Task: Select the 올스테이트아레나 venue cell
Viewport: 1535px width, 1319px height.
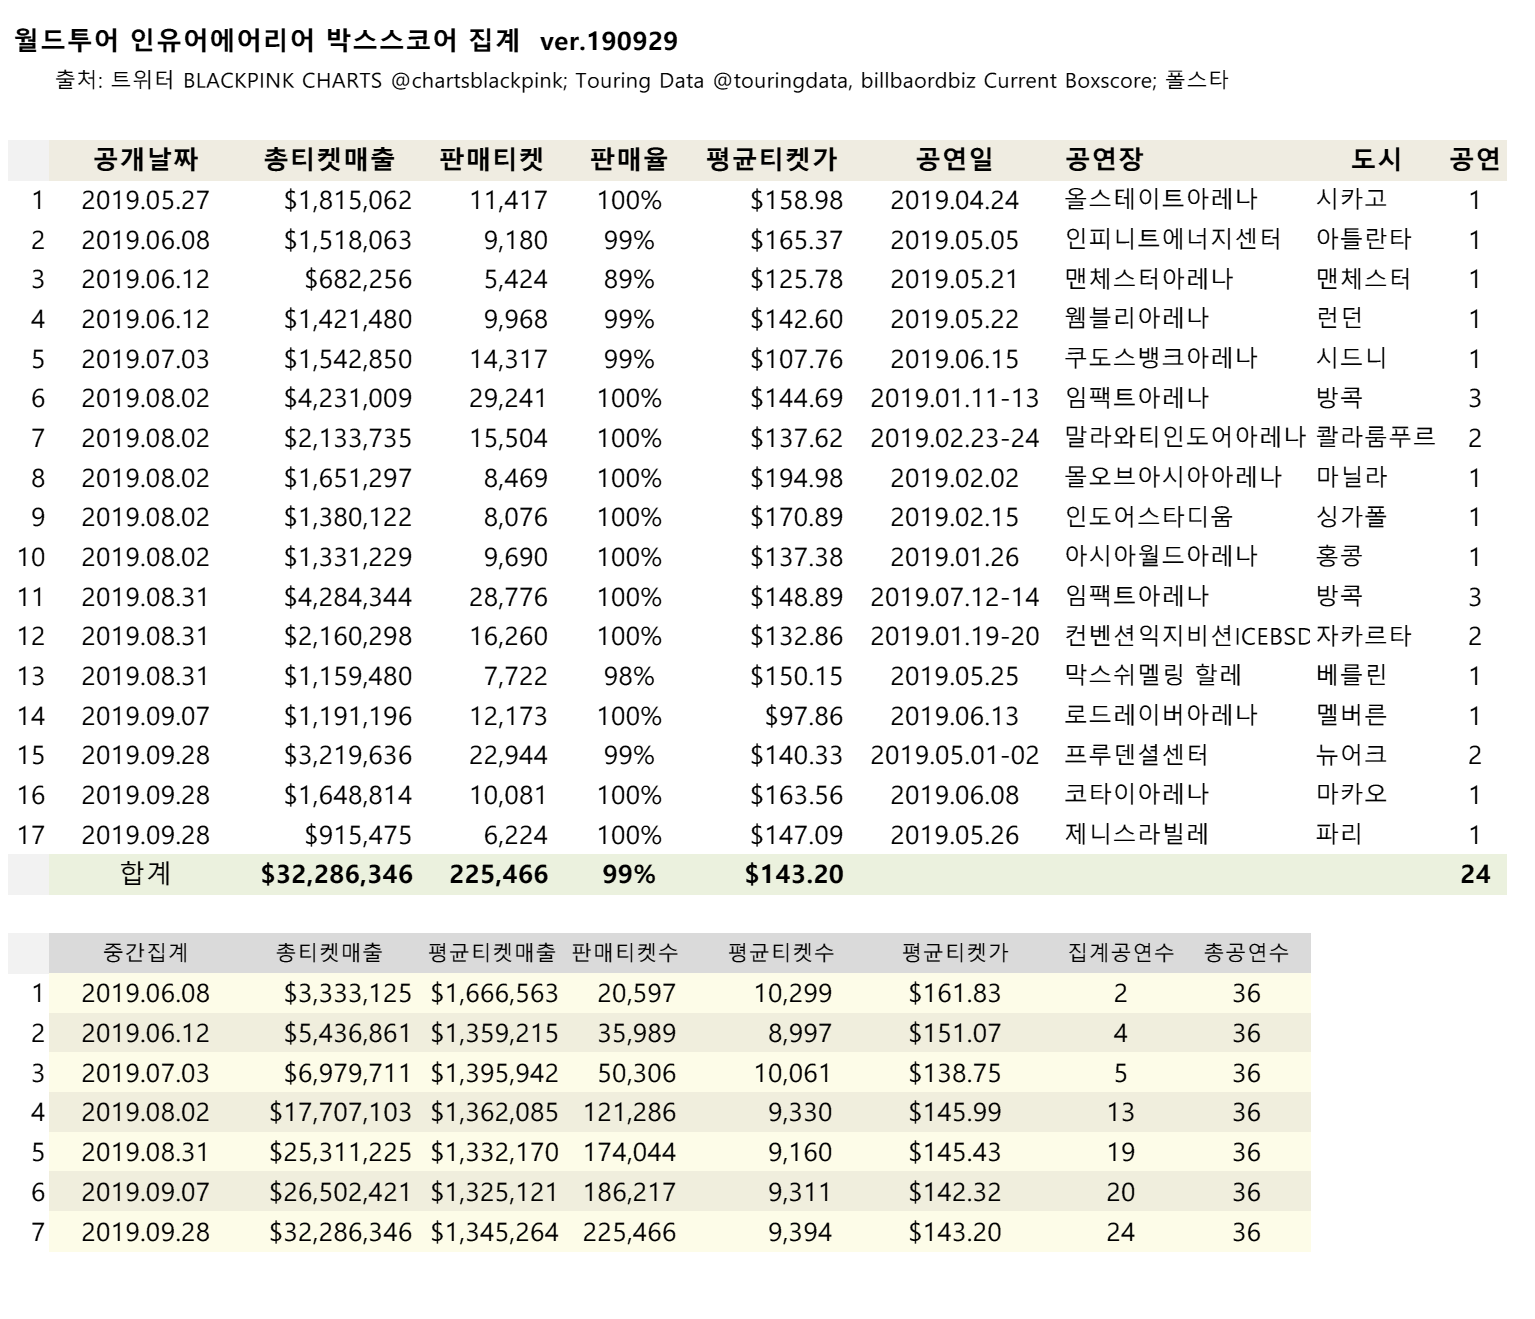Action: point(1161,199)
